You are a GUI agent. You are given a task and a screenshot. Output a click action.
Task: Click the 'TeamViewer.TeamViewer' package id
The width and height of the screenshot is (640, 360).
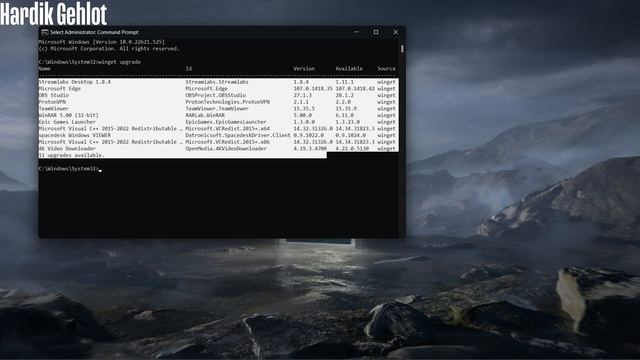[x=217, y=109]
